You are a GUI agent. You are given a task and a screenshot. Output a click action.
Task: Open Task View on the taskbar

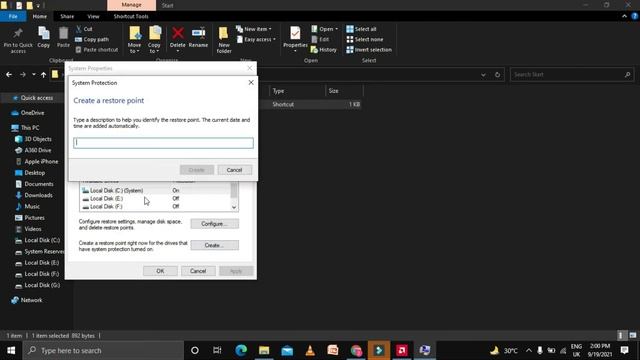[217, 350]
